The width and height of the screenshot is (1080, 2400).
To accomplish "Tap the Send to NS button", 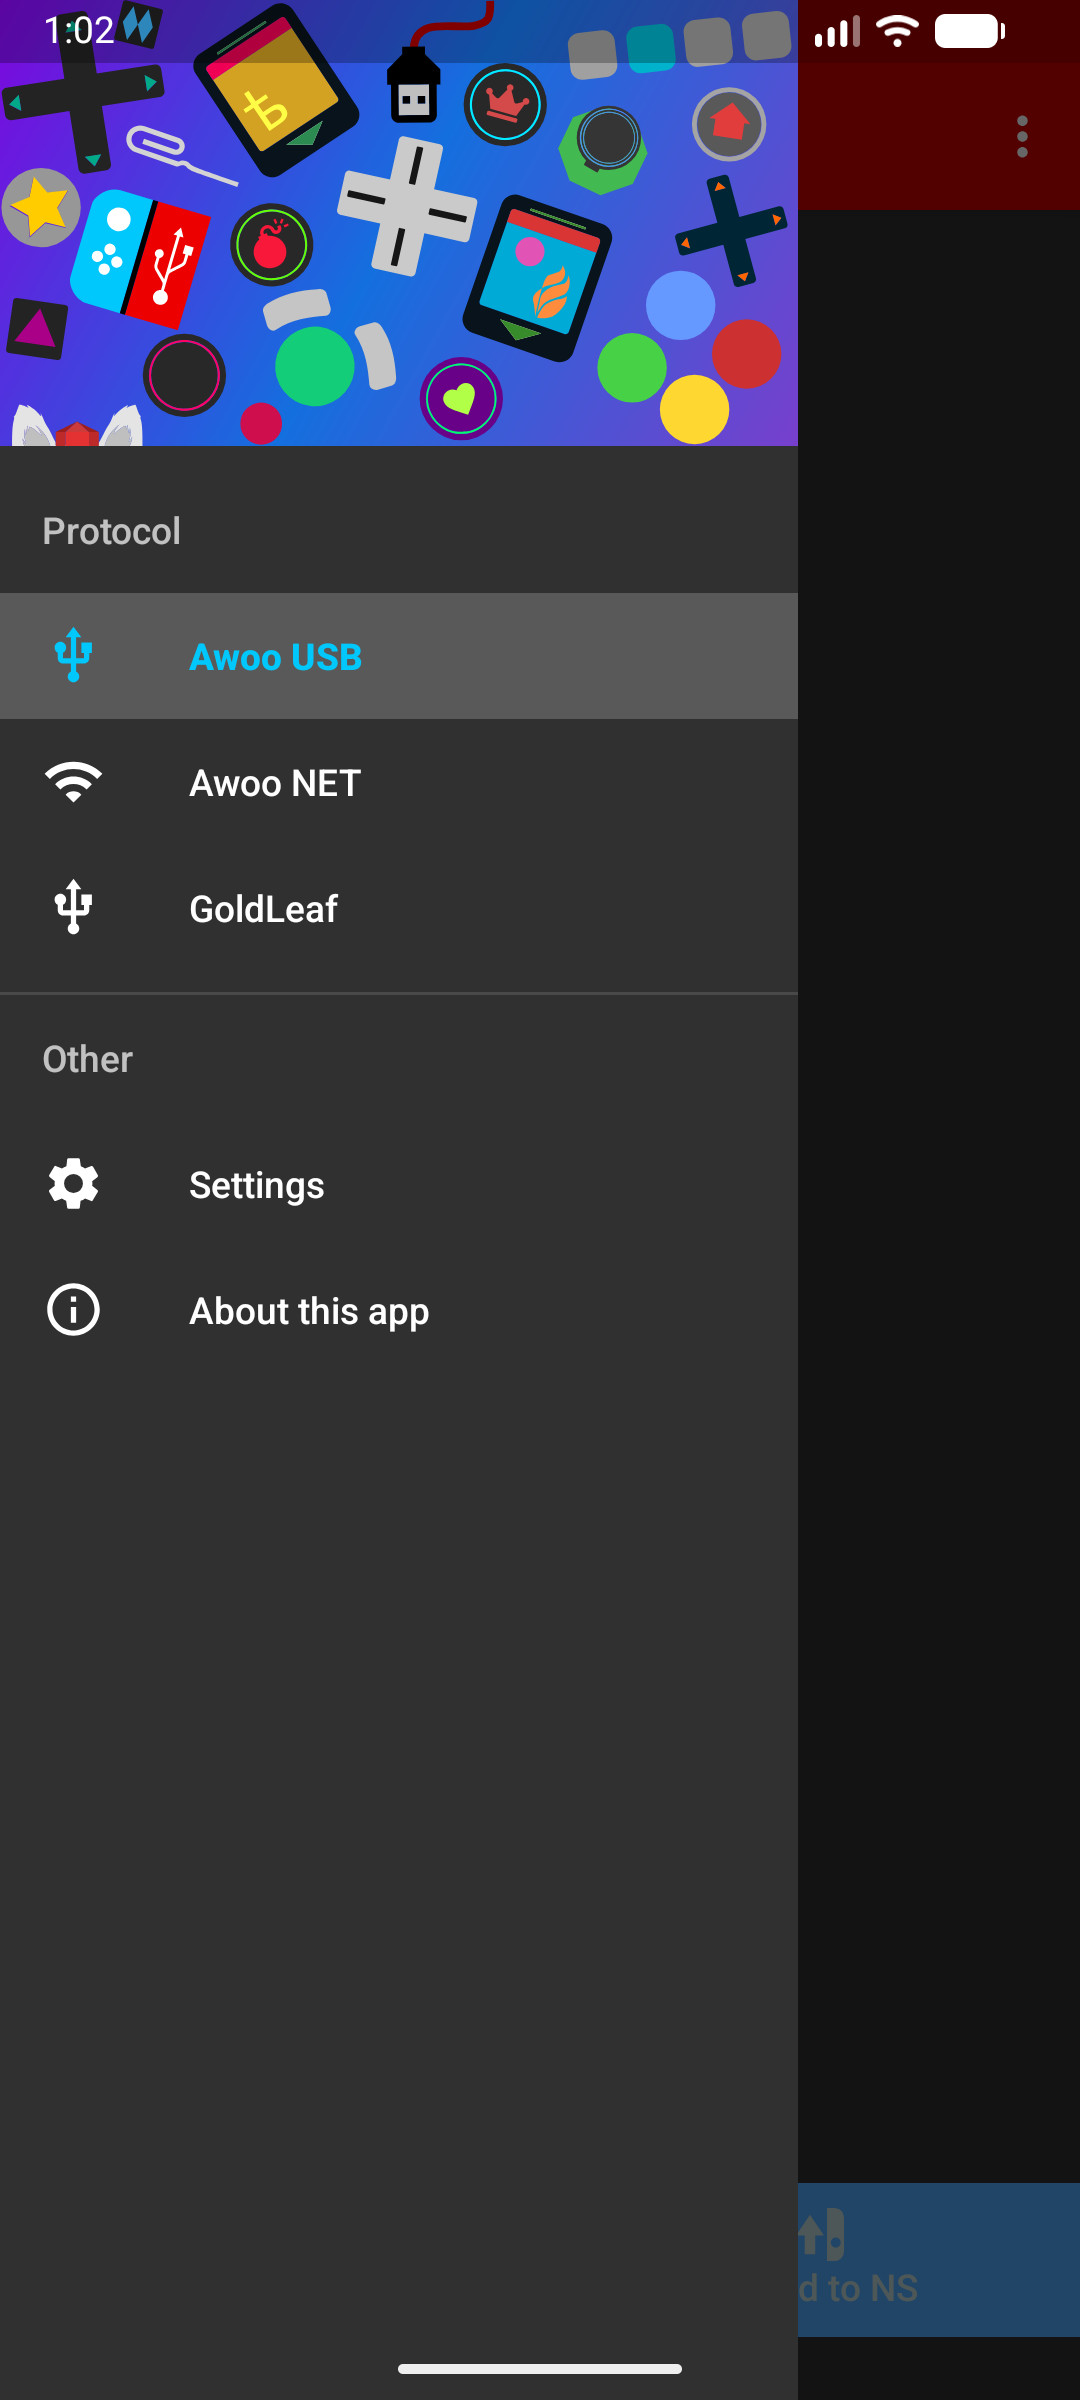I will click(939, 2260).
